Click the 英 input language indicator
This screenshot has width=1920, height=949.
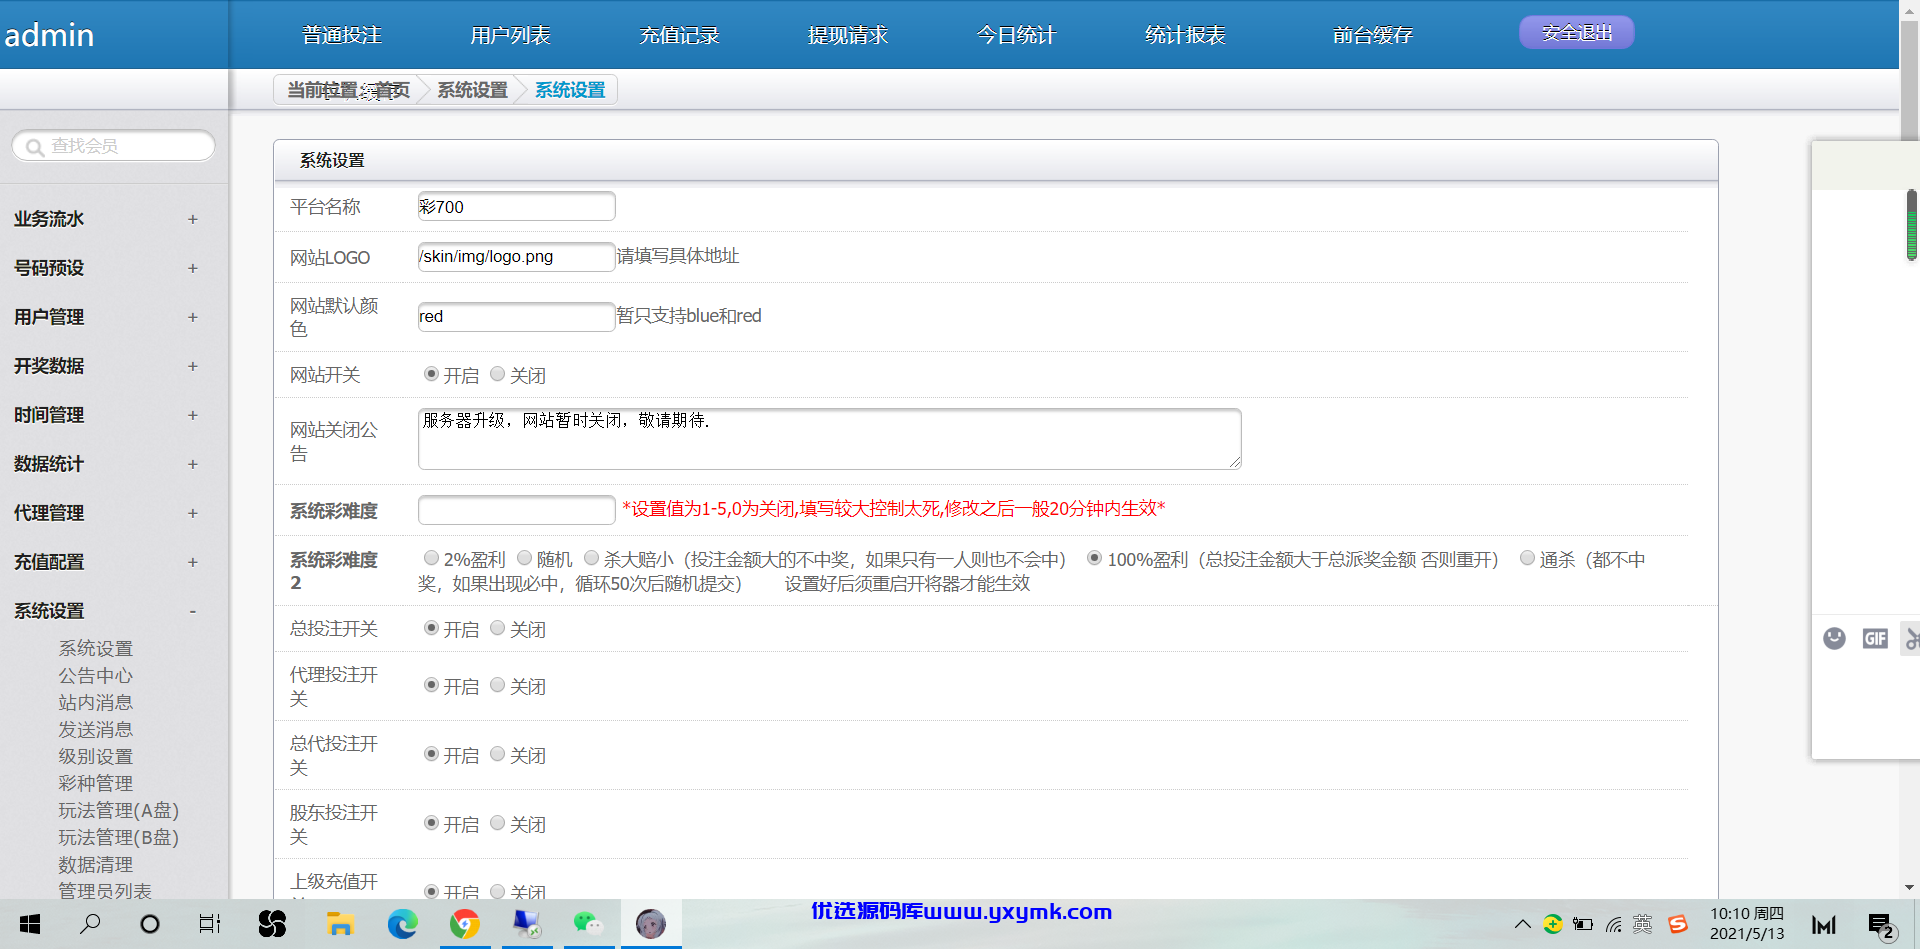[x=1643, y=924]
